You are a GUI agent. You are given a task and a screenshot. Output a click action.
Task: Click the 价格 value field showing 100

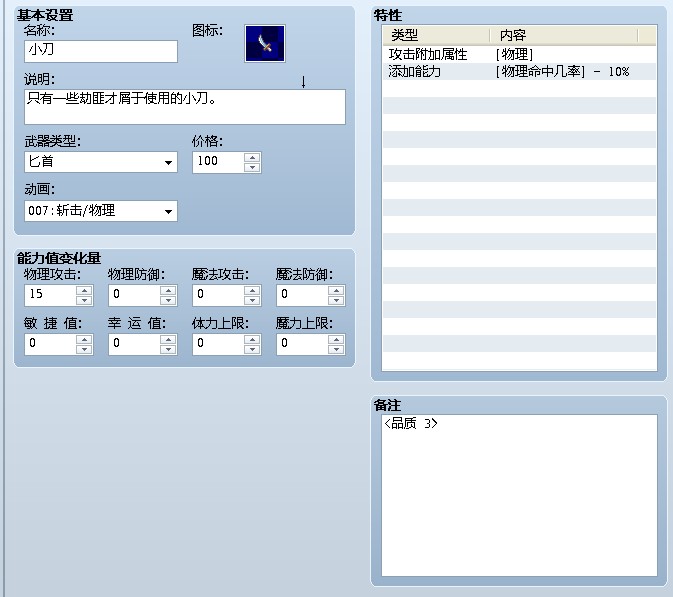[x=218, y=162]
